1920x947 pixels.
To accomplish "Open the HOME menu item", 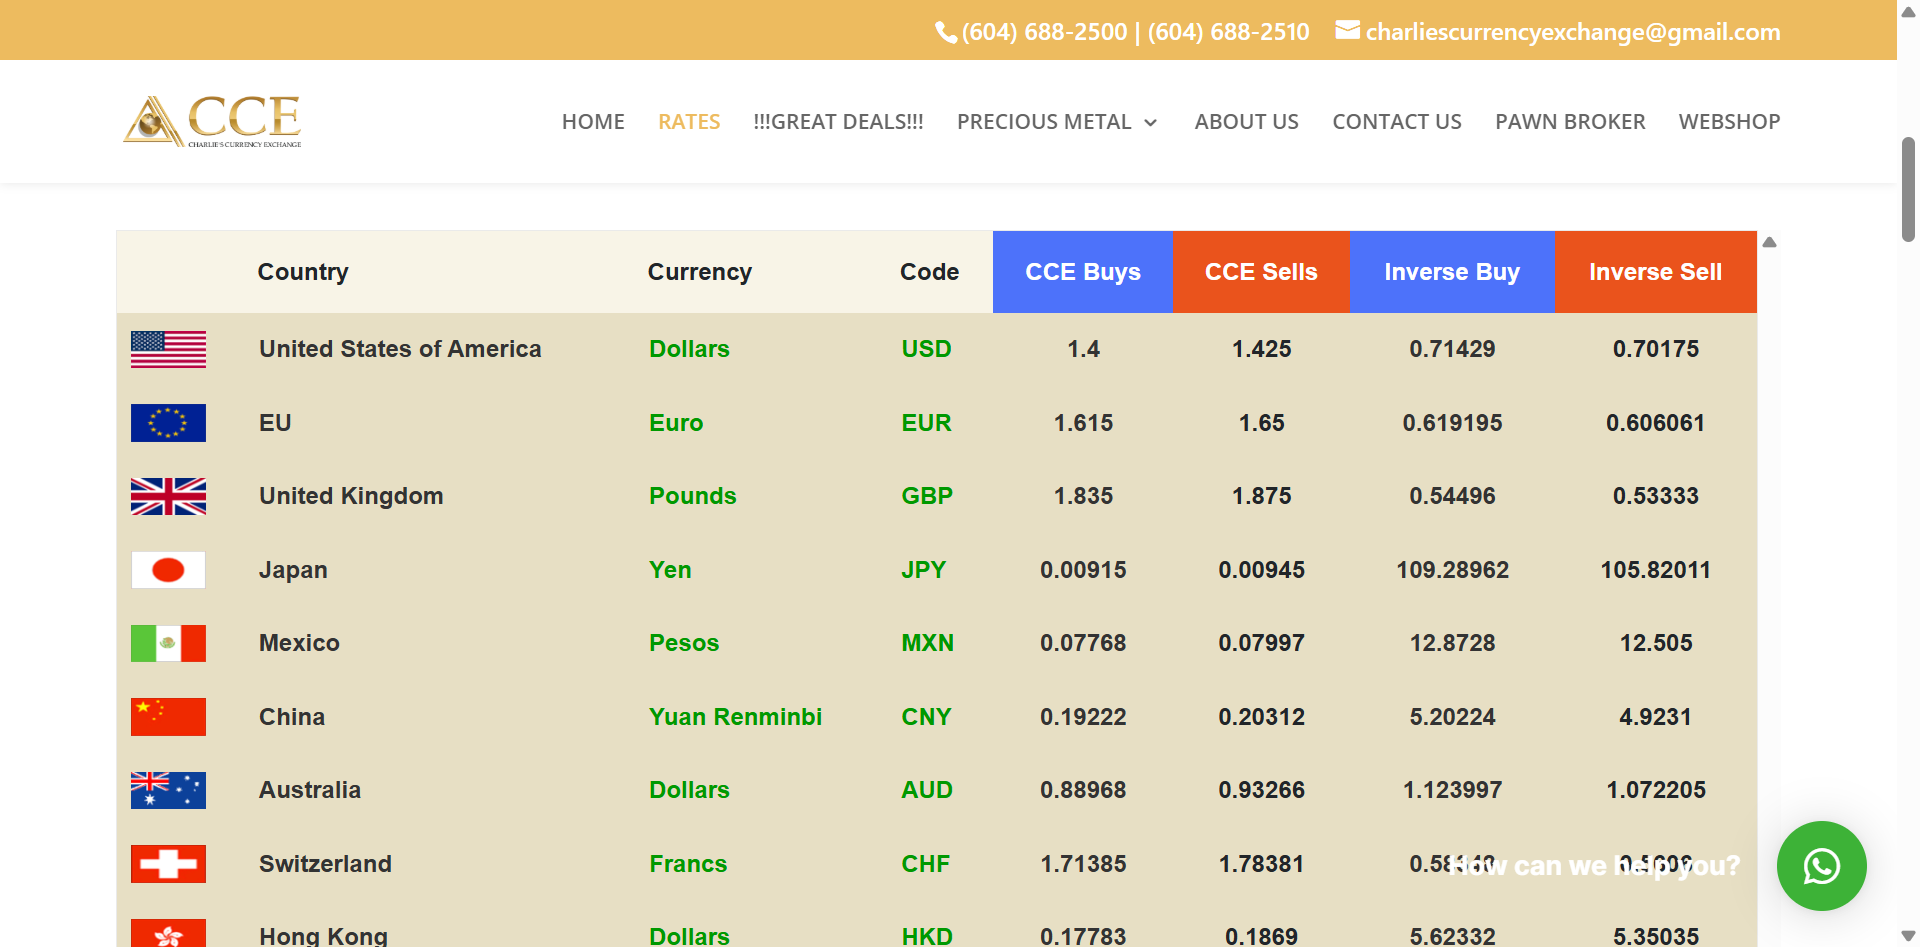I will tap(593, 121).
